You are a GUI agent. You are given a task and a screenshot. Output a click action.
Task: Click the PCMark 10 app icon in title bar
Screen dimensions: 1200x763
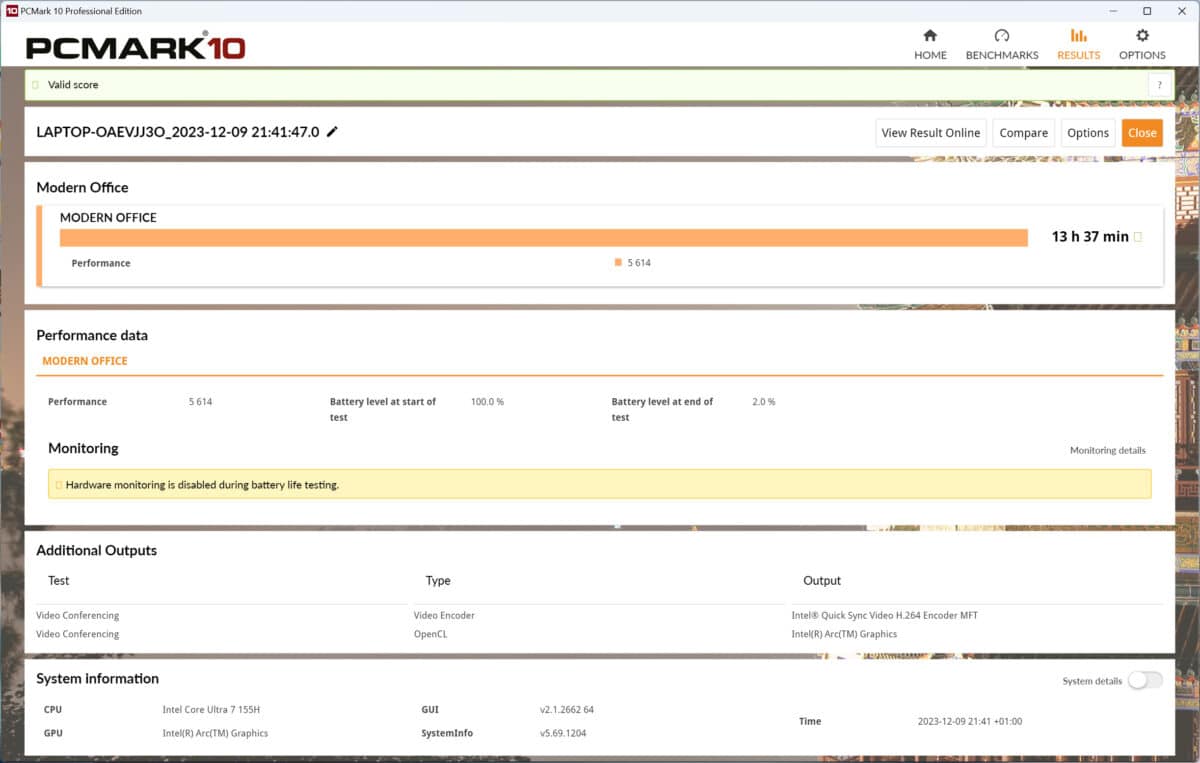click(11, 11)
